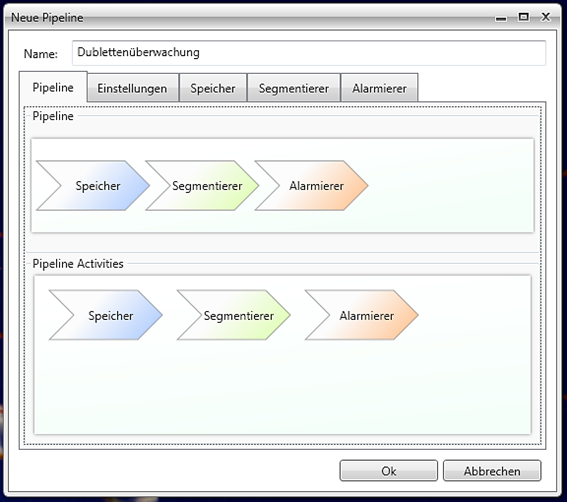Select green Segmentierer arrow in Pipeline section

pyautogui.click(x=202, y=186)
